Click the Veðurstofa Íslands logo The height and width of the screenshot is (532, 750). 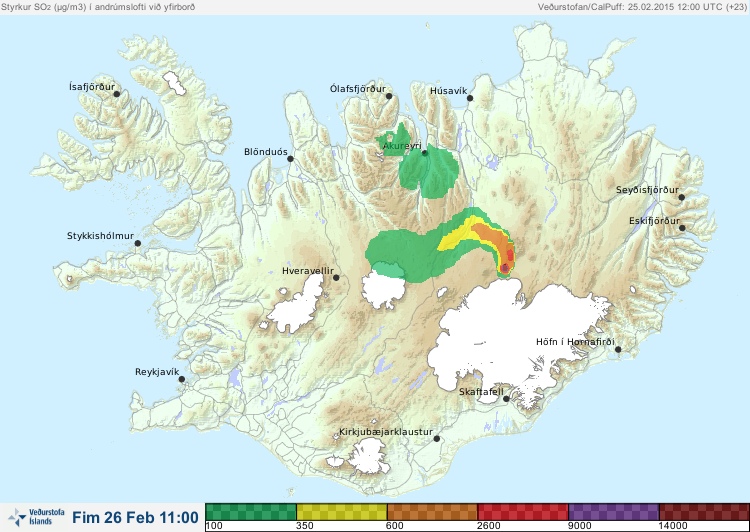coord(36,517)
